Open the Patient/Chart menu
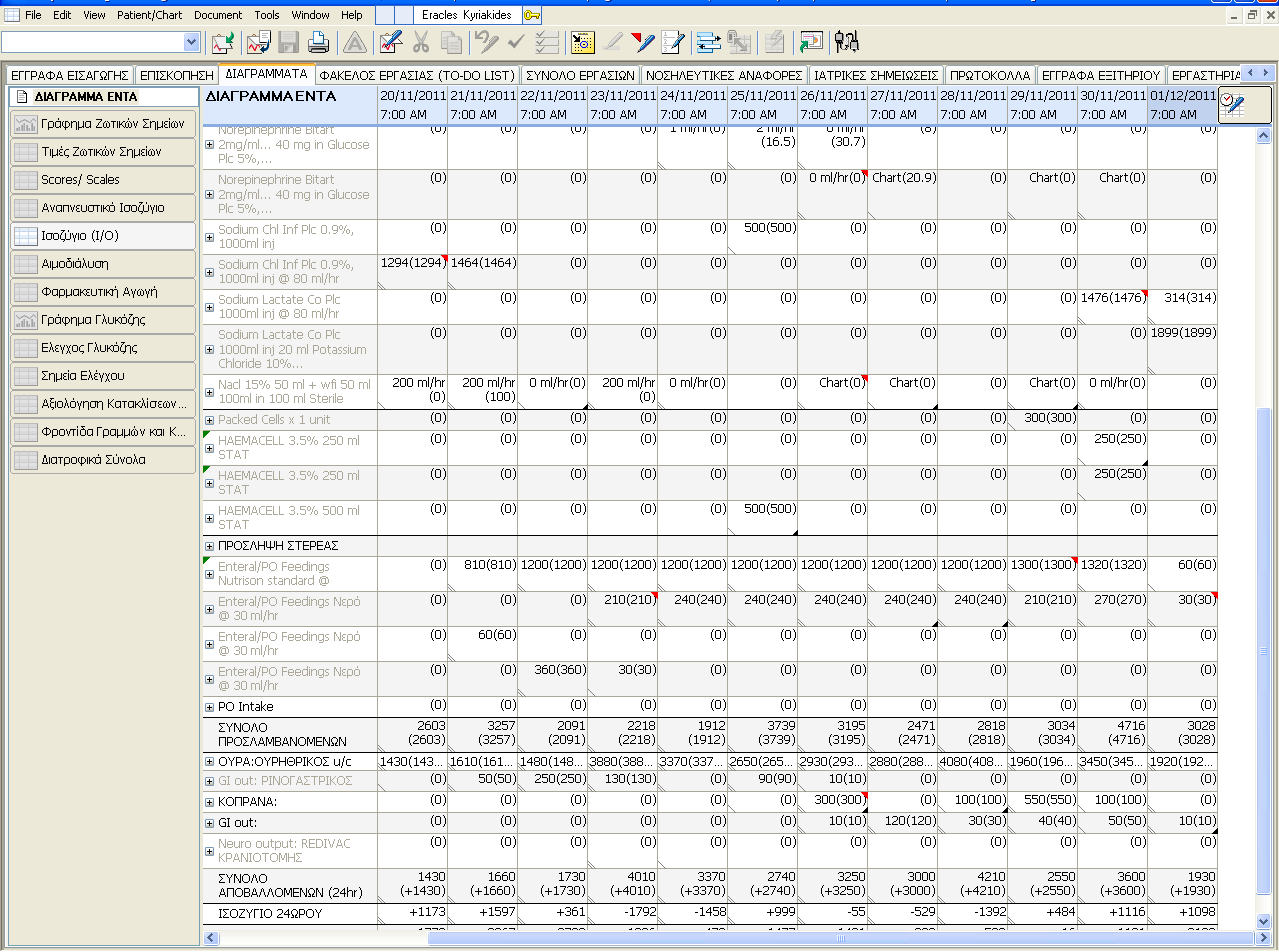The image size is (1279, 952). pyautogui.click(x=149, y=15)
